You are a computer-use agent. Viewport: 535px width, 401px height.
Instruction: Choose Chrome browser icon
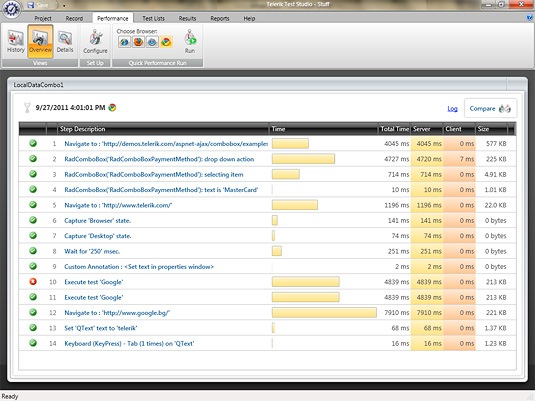(x=166, y=42)
